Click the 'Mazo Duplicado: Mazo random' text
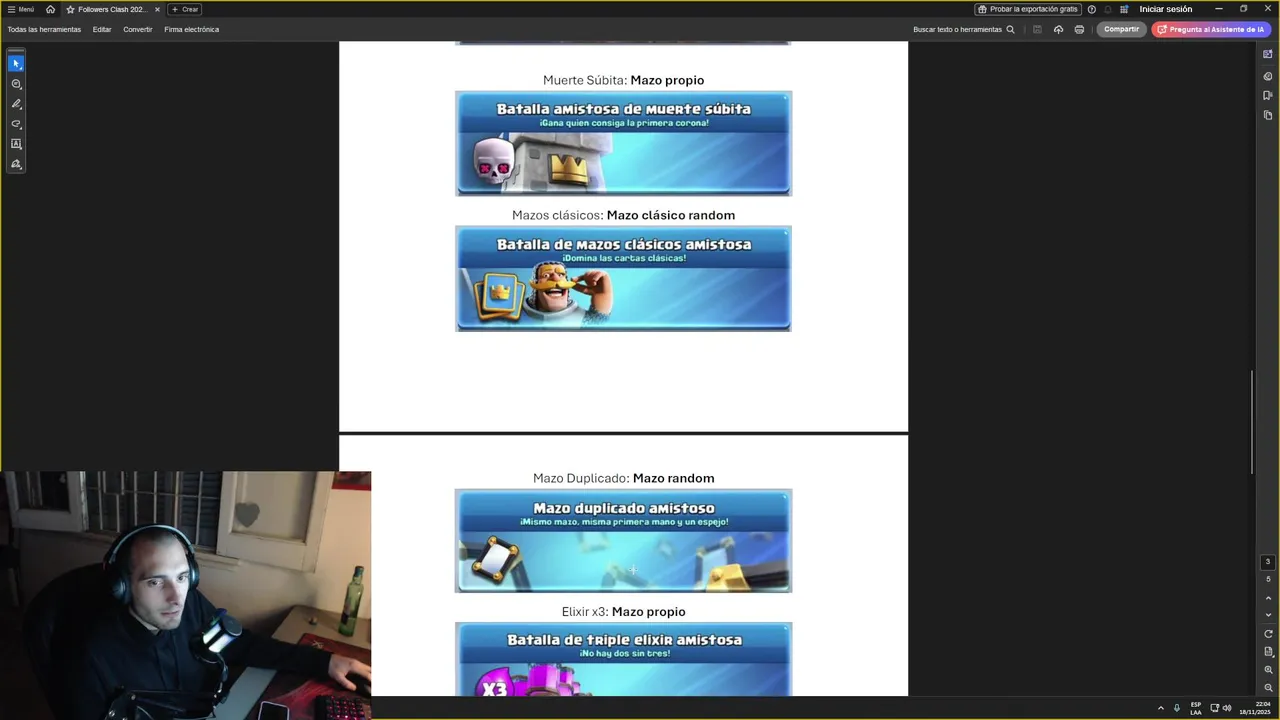1280x720 pixels. tap(623, 478)
